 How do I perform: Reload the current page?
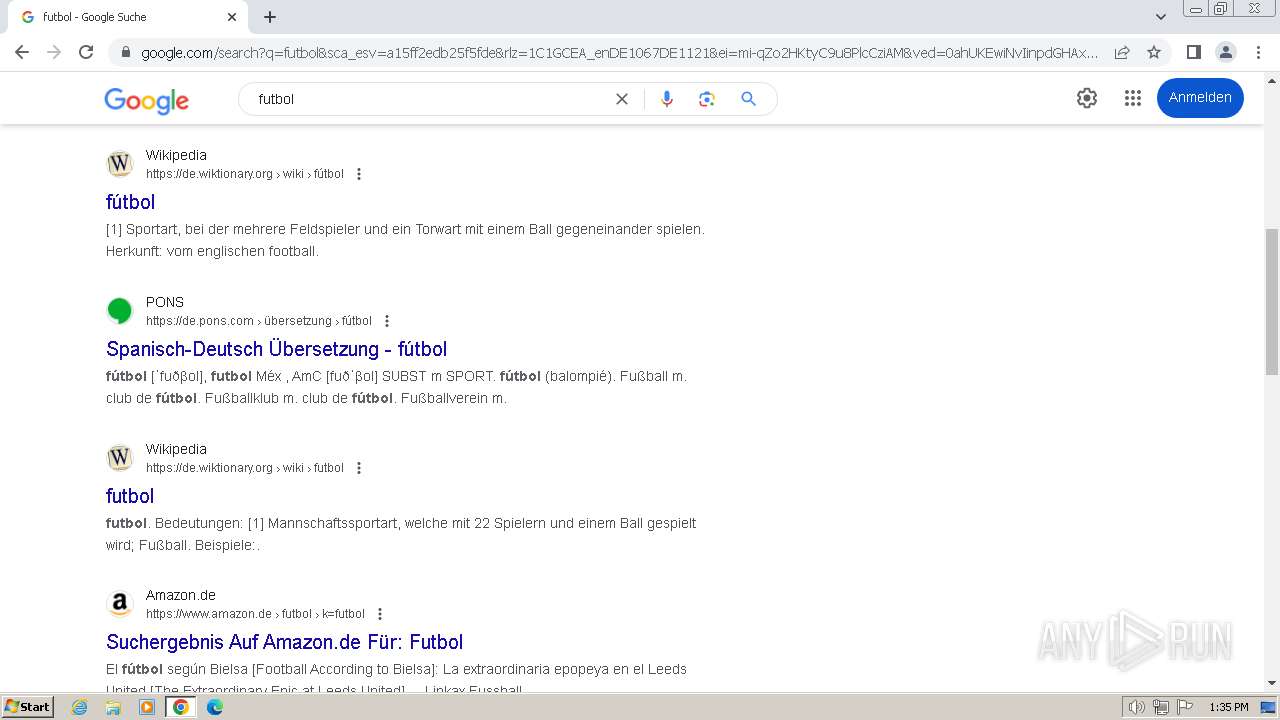tap(86, 52)
